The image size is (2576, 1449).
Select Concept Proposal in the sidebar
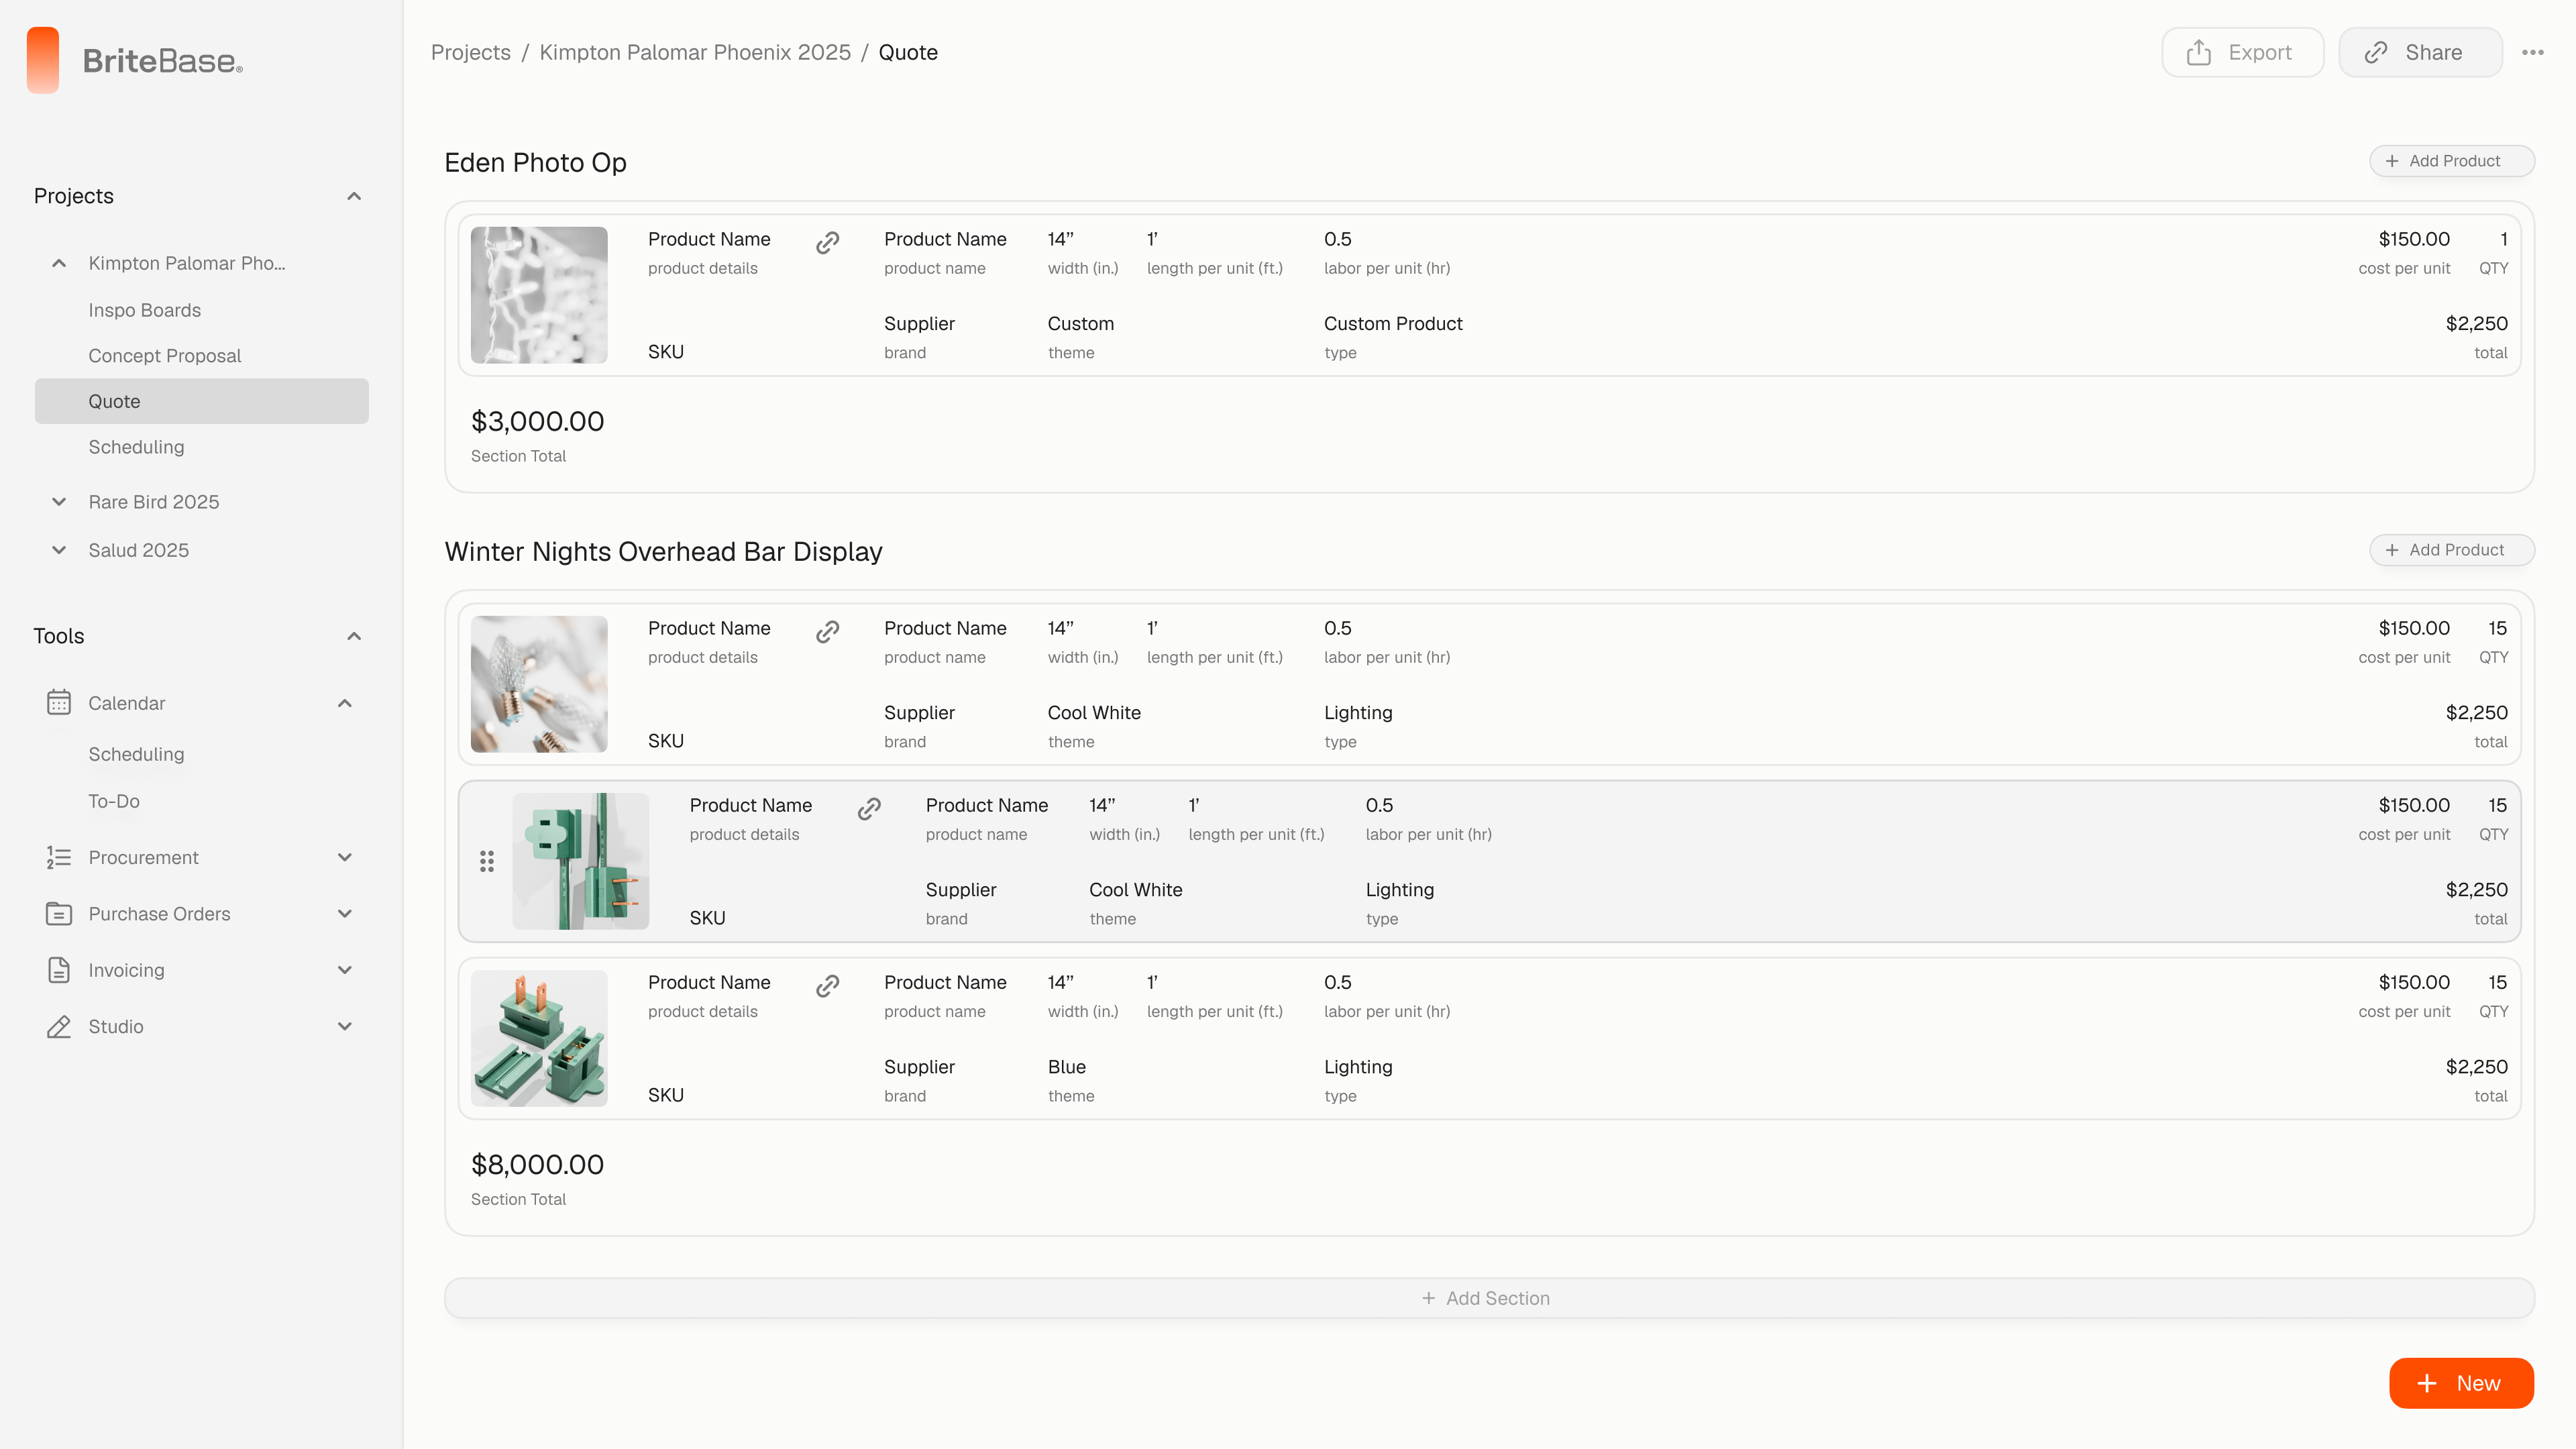(164, 356)
